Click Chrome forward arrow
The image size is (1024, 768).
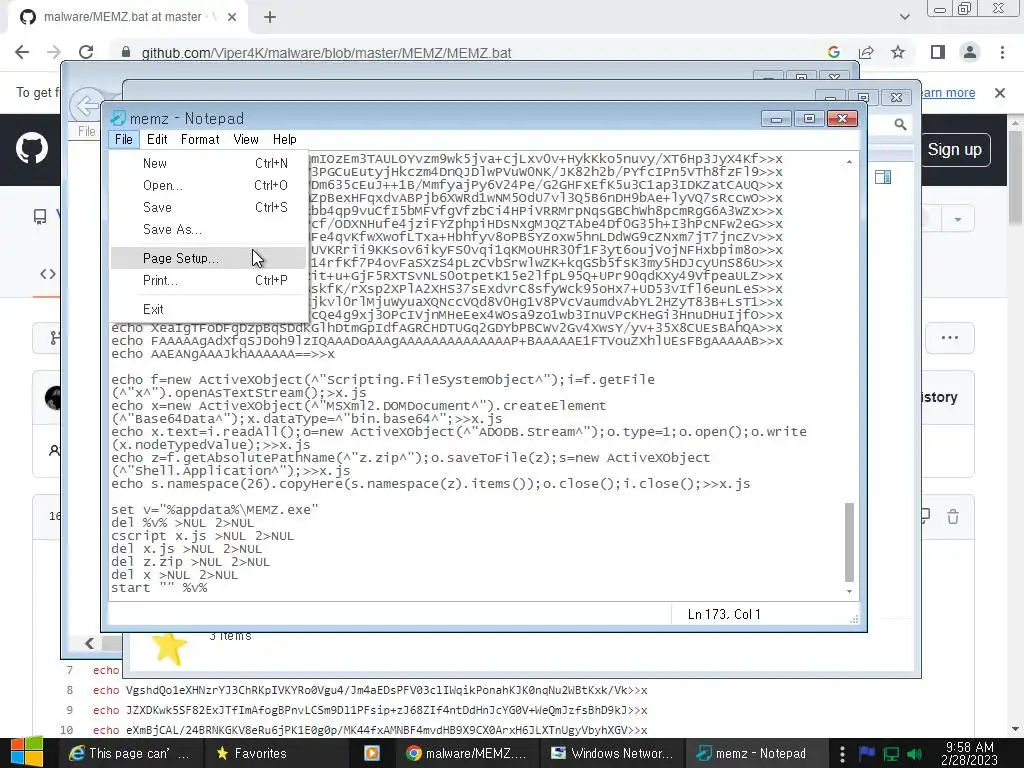pyautogui.click(x=54, y=52)
